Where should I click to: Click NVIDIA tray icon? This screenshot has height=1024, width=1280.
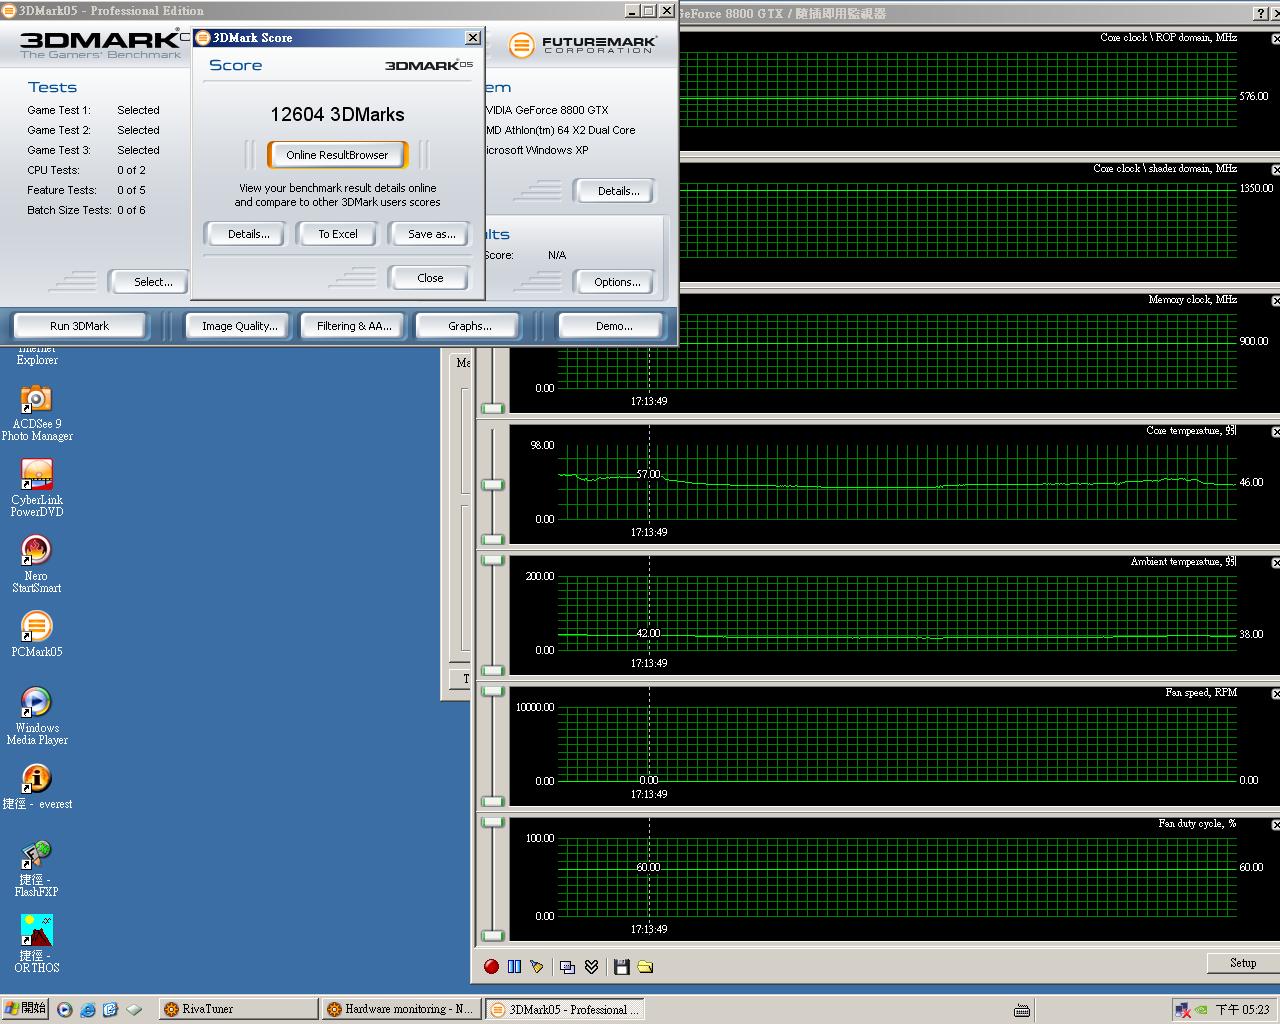click(x=1201, y=1010)
